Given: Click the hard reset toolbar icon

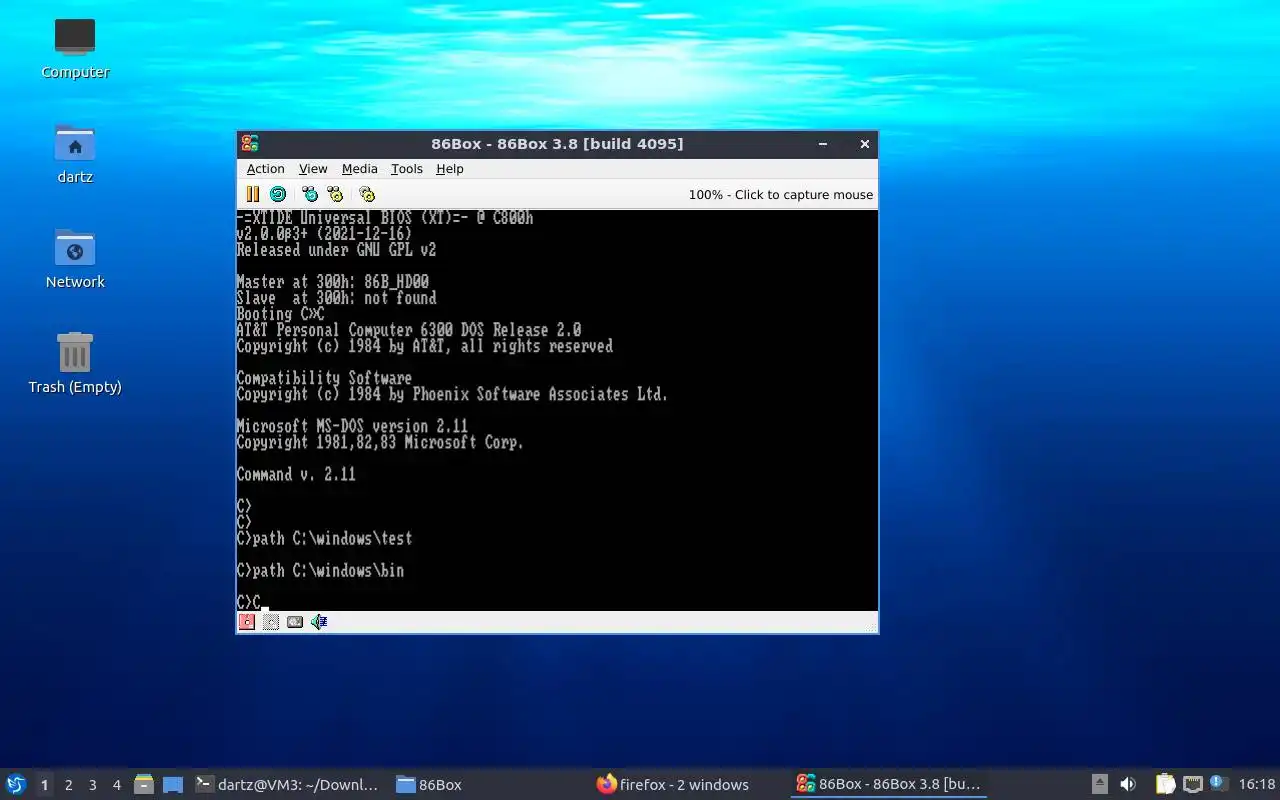Looking at the screenshot, I should click(x=278, y=194).
